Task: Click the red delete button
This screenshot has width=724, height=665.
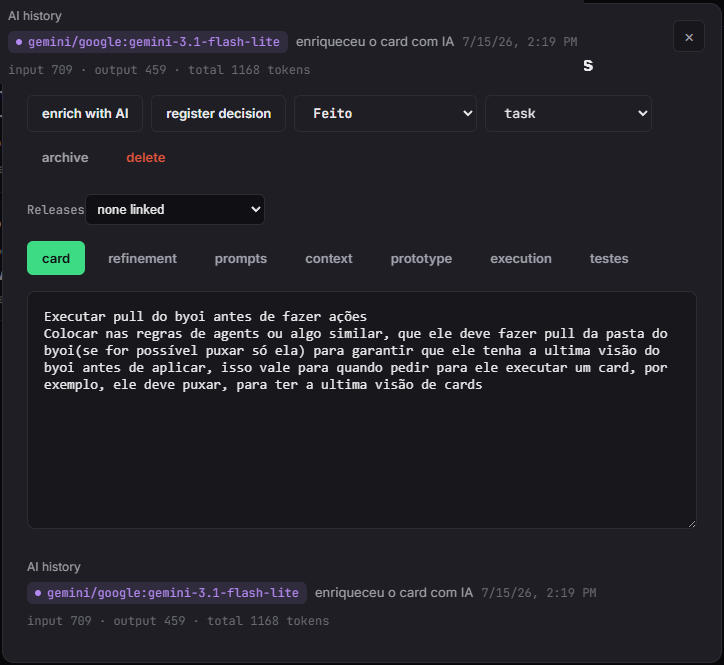Action: (x=146, y=157)
